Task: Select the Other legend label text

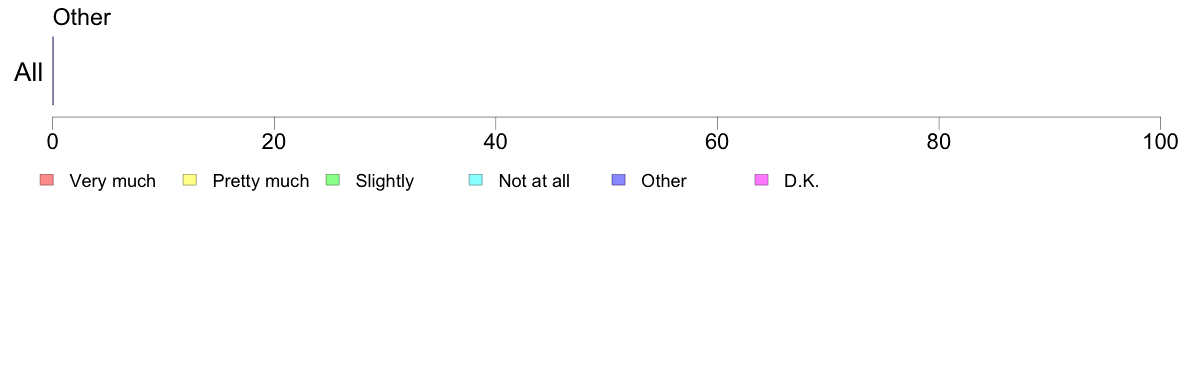Action: tap(664, 181)
